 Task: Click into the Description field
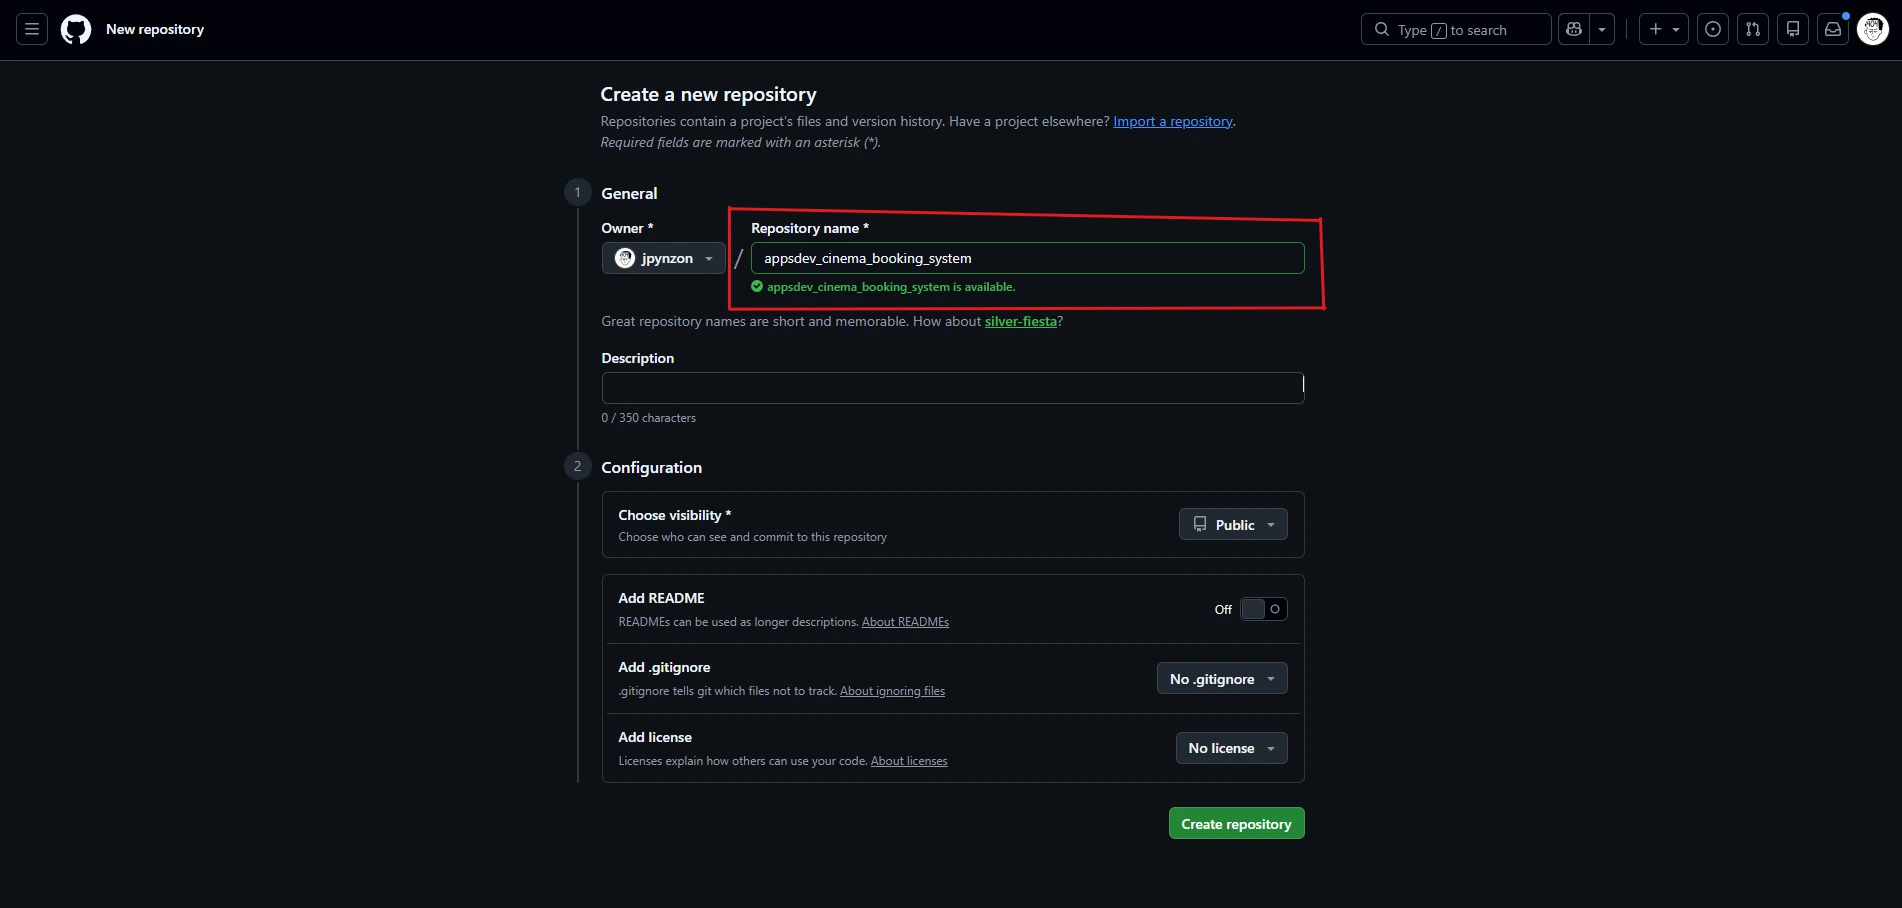[953, 388]
